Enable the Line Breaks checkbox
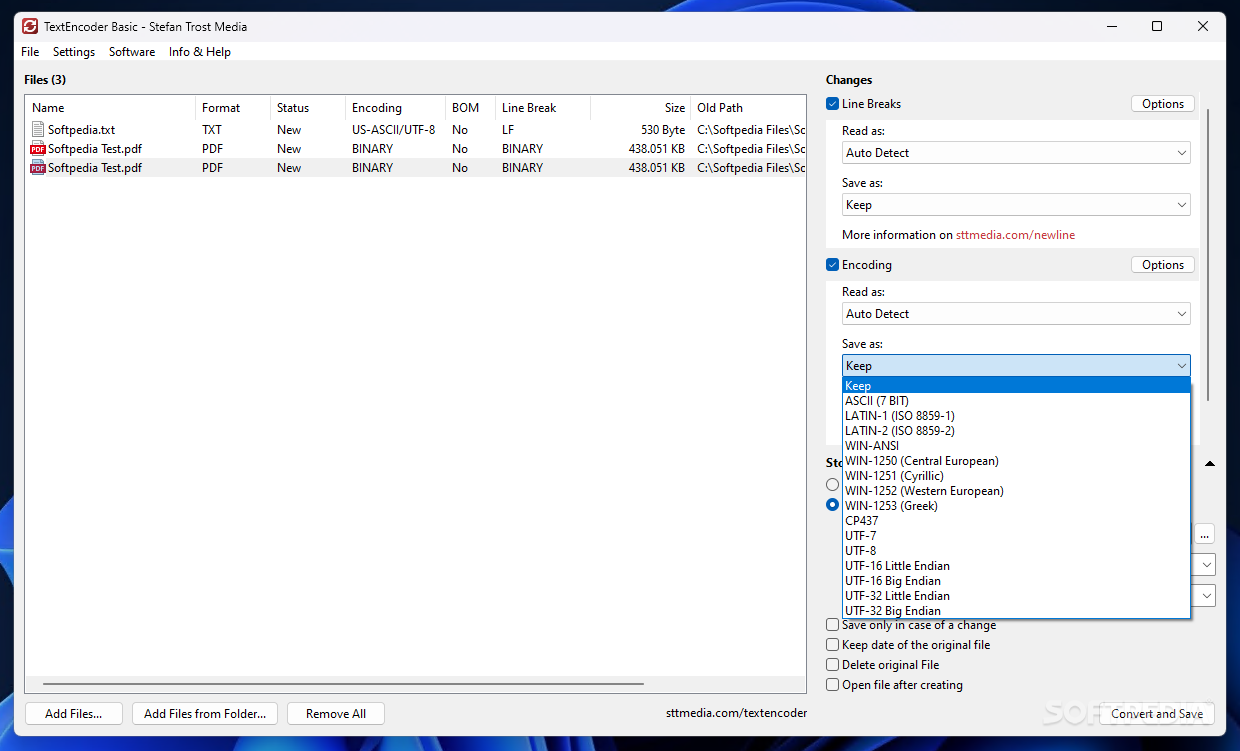This screenshot has height=751, width=1240. 832,104
